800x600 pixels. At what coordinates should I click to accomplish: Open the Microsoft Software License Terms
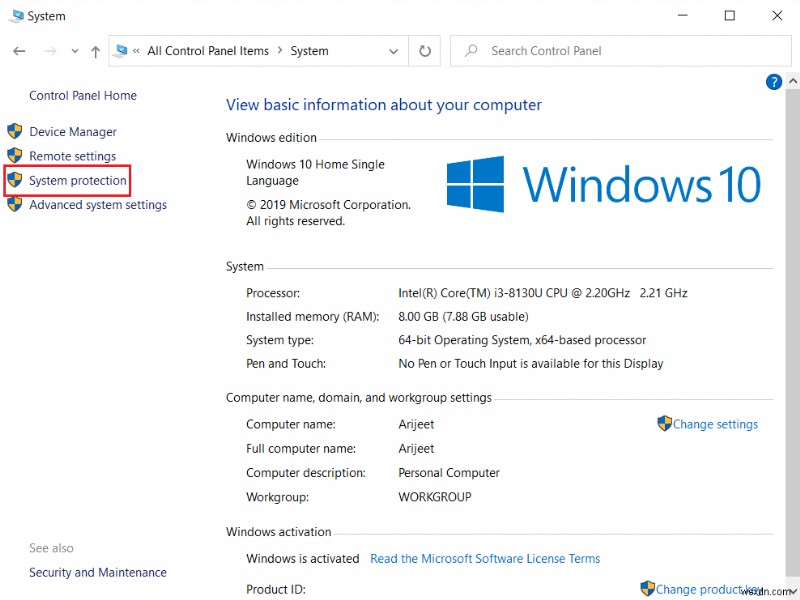pyautogui.click(x=485, y=558)
